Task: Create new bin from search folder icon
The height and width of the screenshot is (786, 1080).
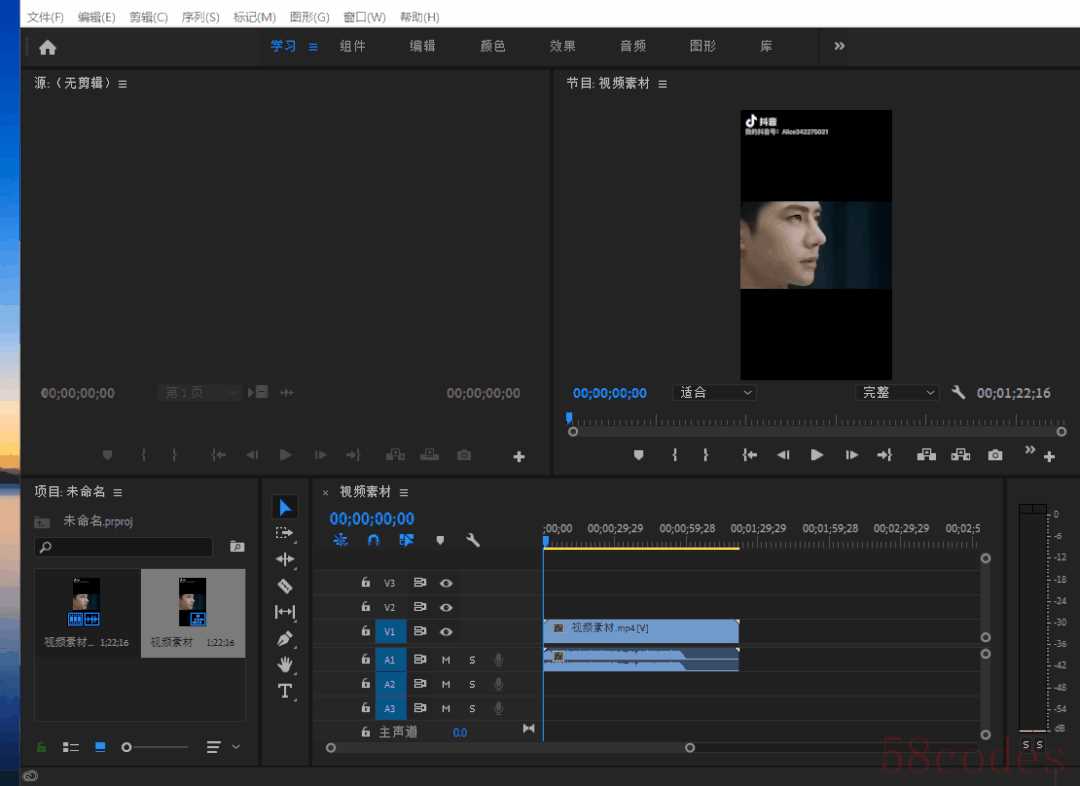Action: pos(237,546)
